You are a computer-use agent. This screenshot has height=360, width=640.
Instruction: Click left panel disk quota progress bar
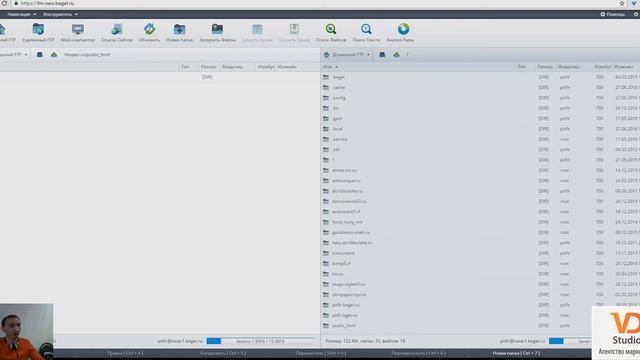[260, 341]
